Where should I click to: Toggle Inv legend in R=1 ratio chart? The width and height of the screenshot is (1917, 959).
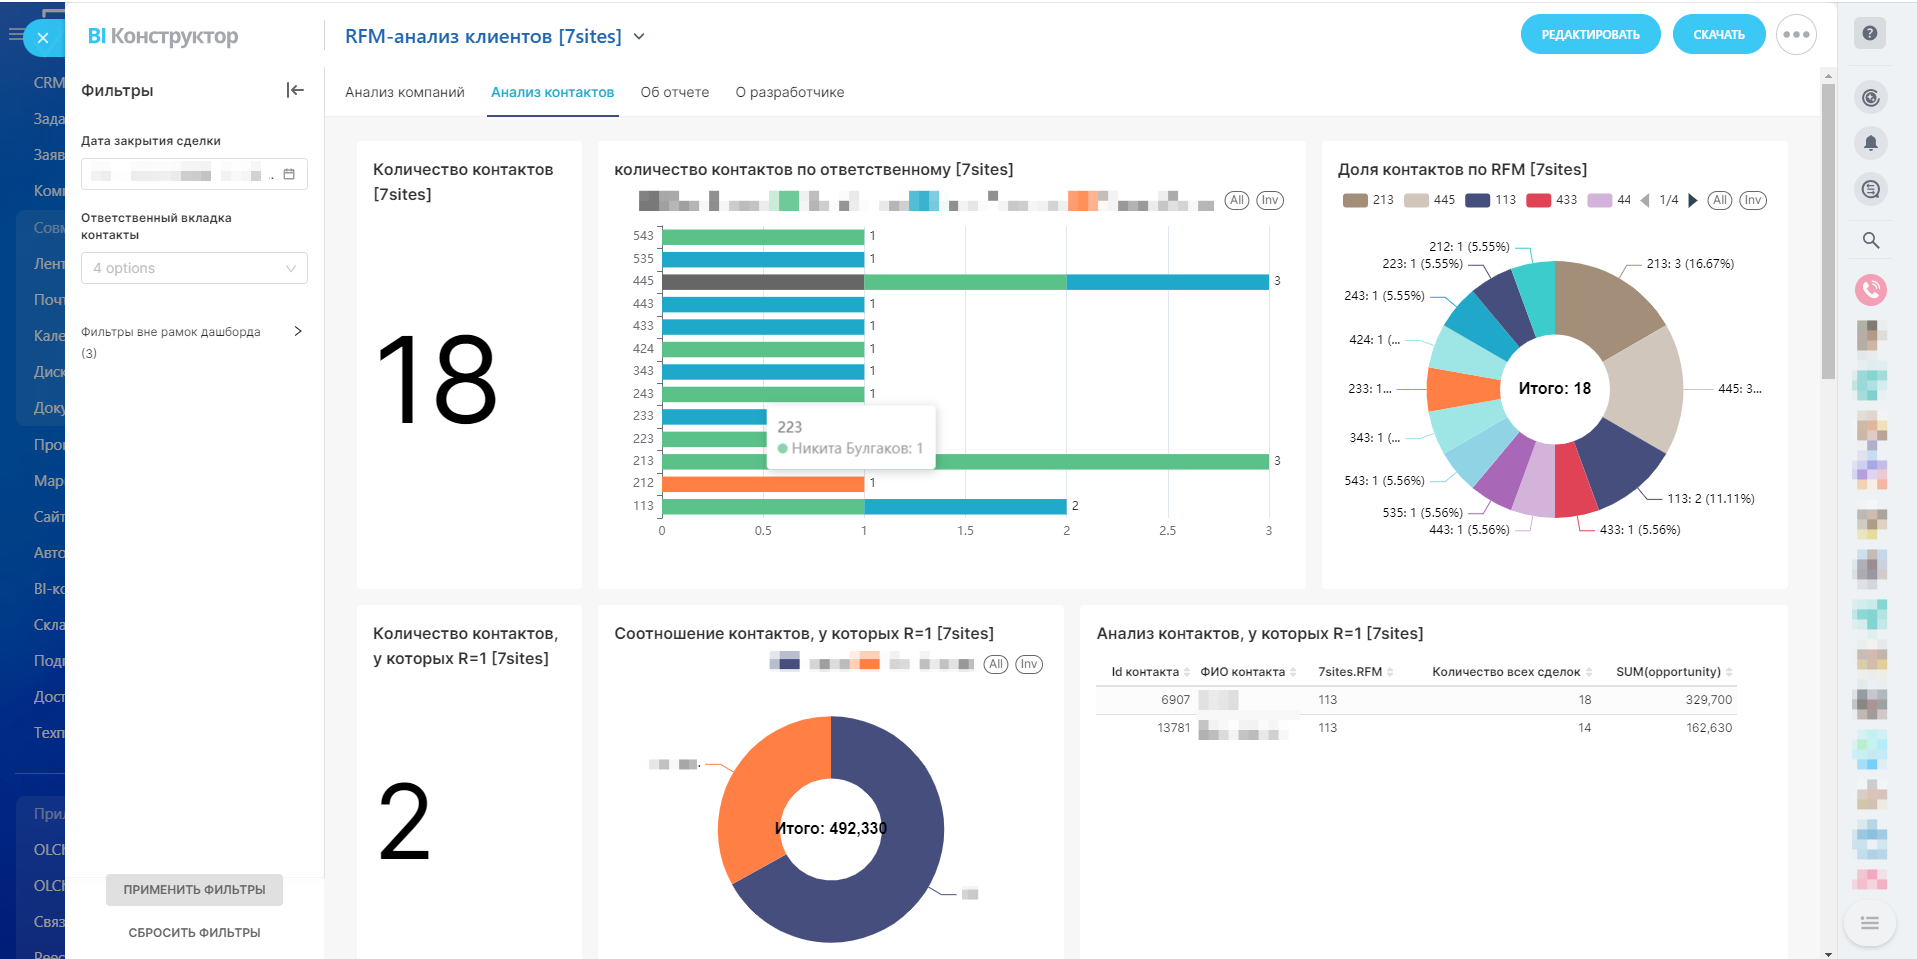[x=1029, y=664]
